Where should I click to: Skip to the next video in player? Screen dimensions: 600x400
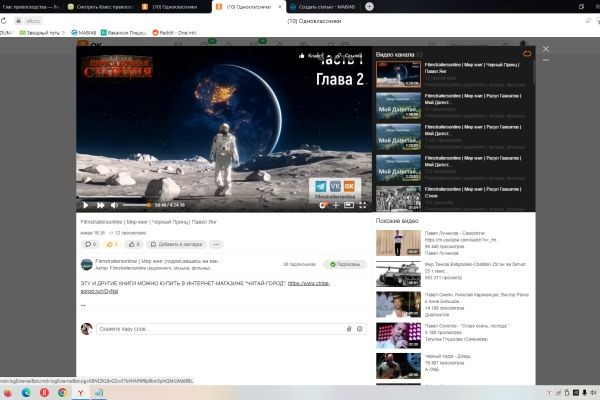(x=100, y=205)
